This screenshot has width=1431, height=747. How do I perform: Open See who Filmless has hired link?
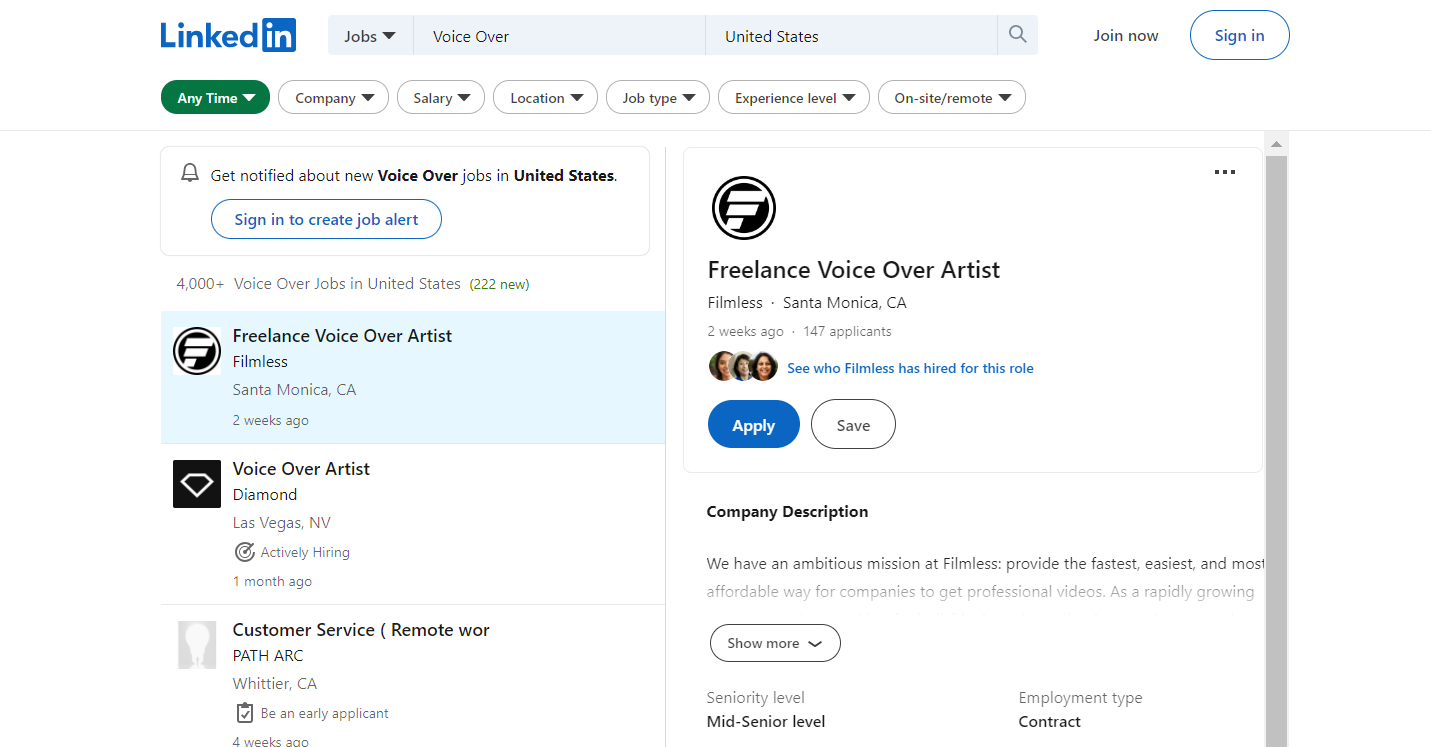(910, 368)
